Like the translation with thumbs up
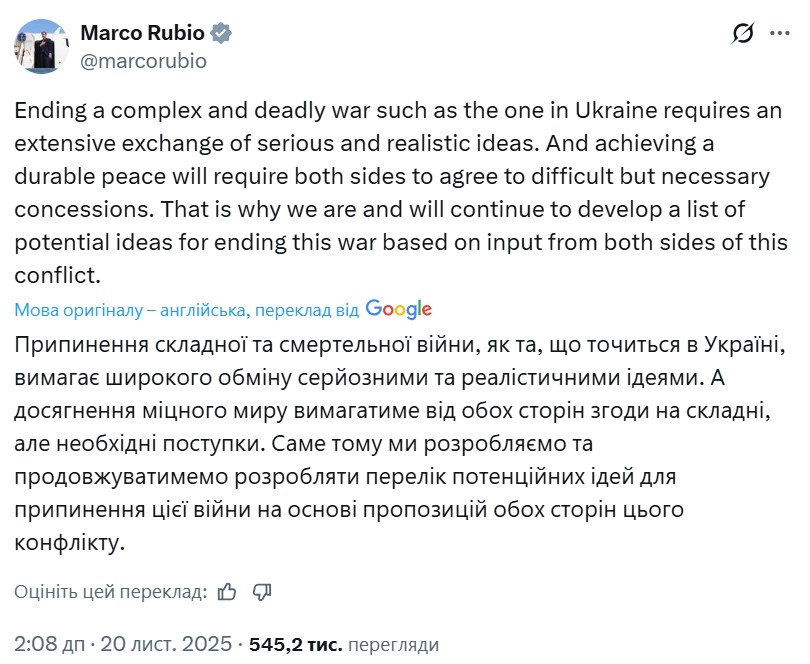The height and width of the screenshot is (664, 810). tap(228, 592)
